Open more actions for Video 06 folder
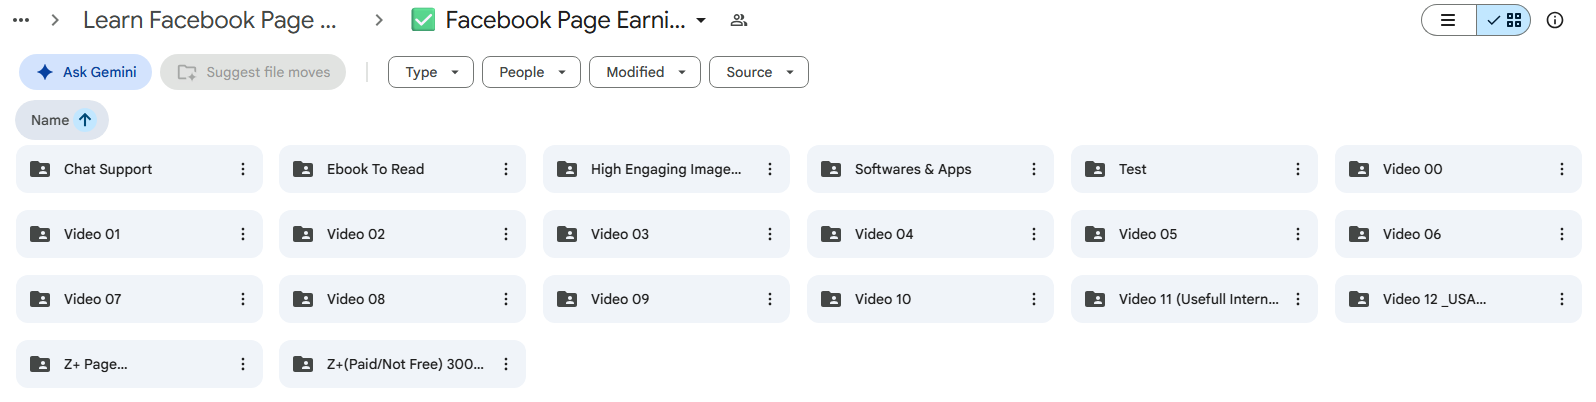This screenshot has height=402, width=1596. click(x=1562, y=234)
